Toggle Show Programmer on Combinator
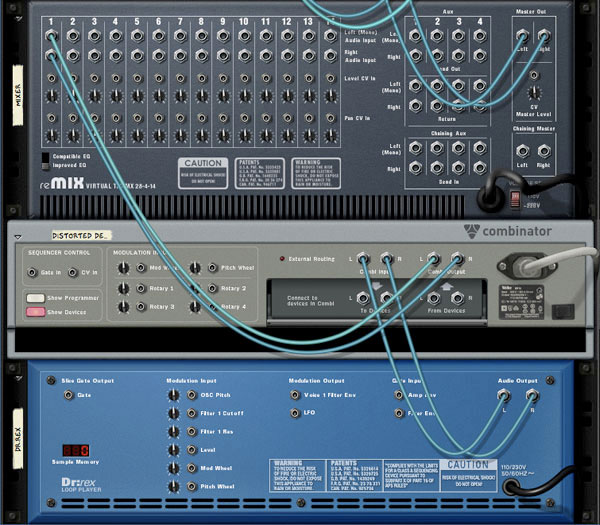The image size is (600, 525). pos(36,298)
